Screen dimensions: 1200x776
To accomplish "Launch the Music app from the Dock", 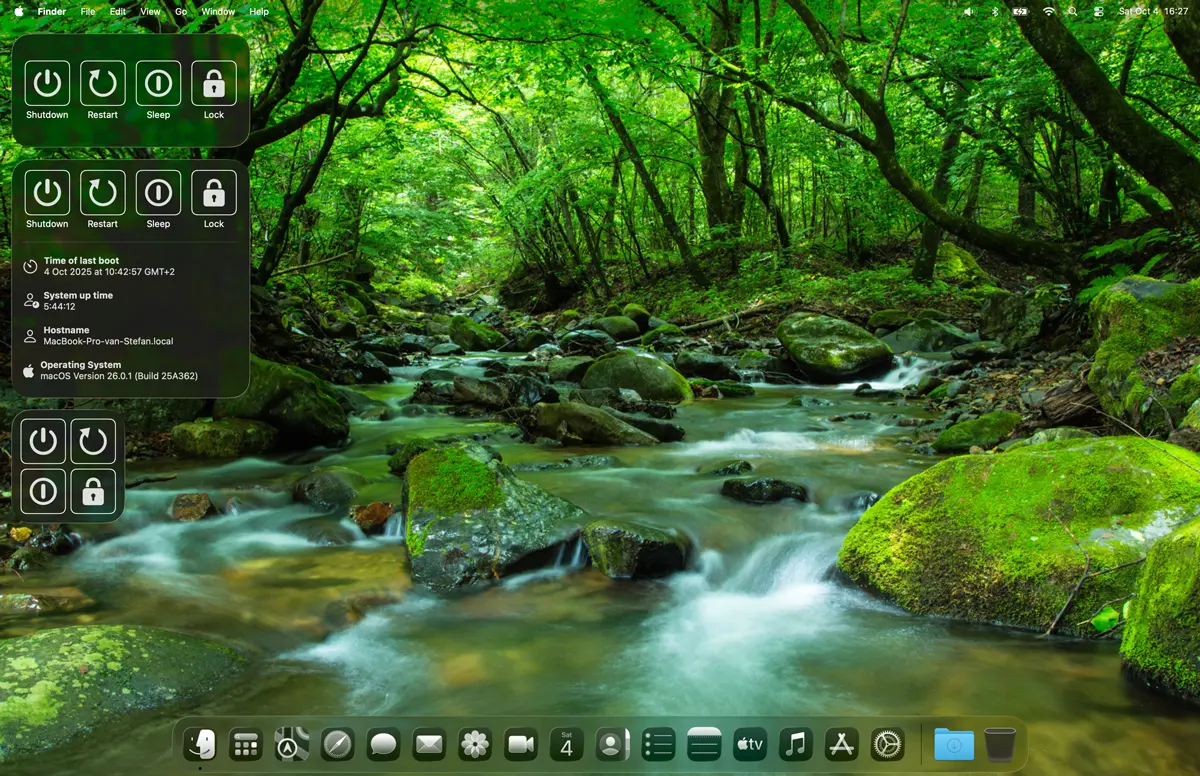I will tap(796, 744).
